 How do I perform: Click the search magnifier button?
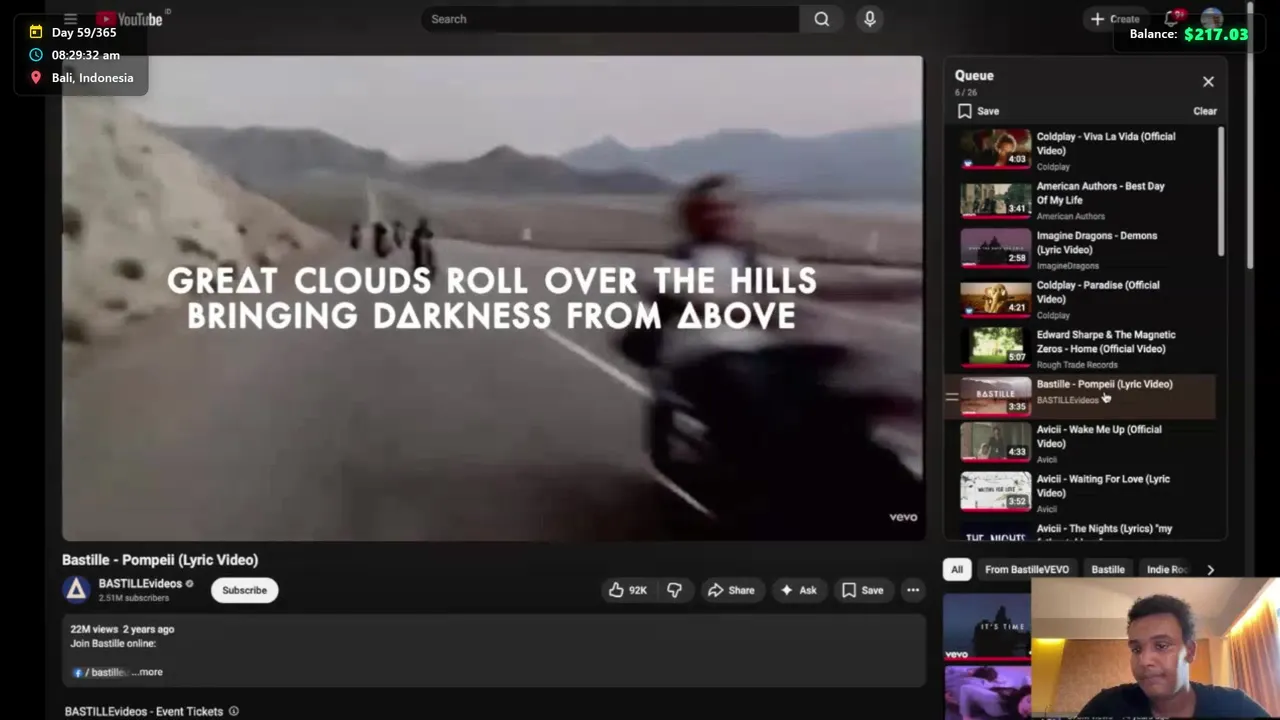(821, 19)
